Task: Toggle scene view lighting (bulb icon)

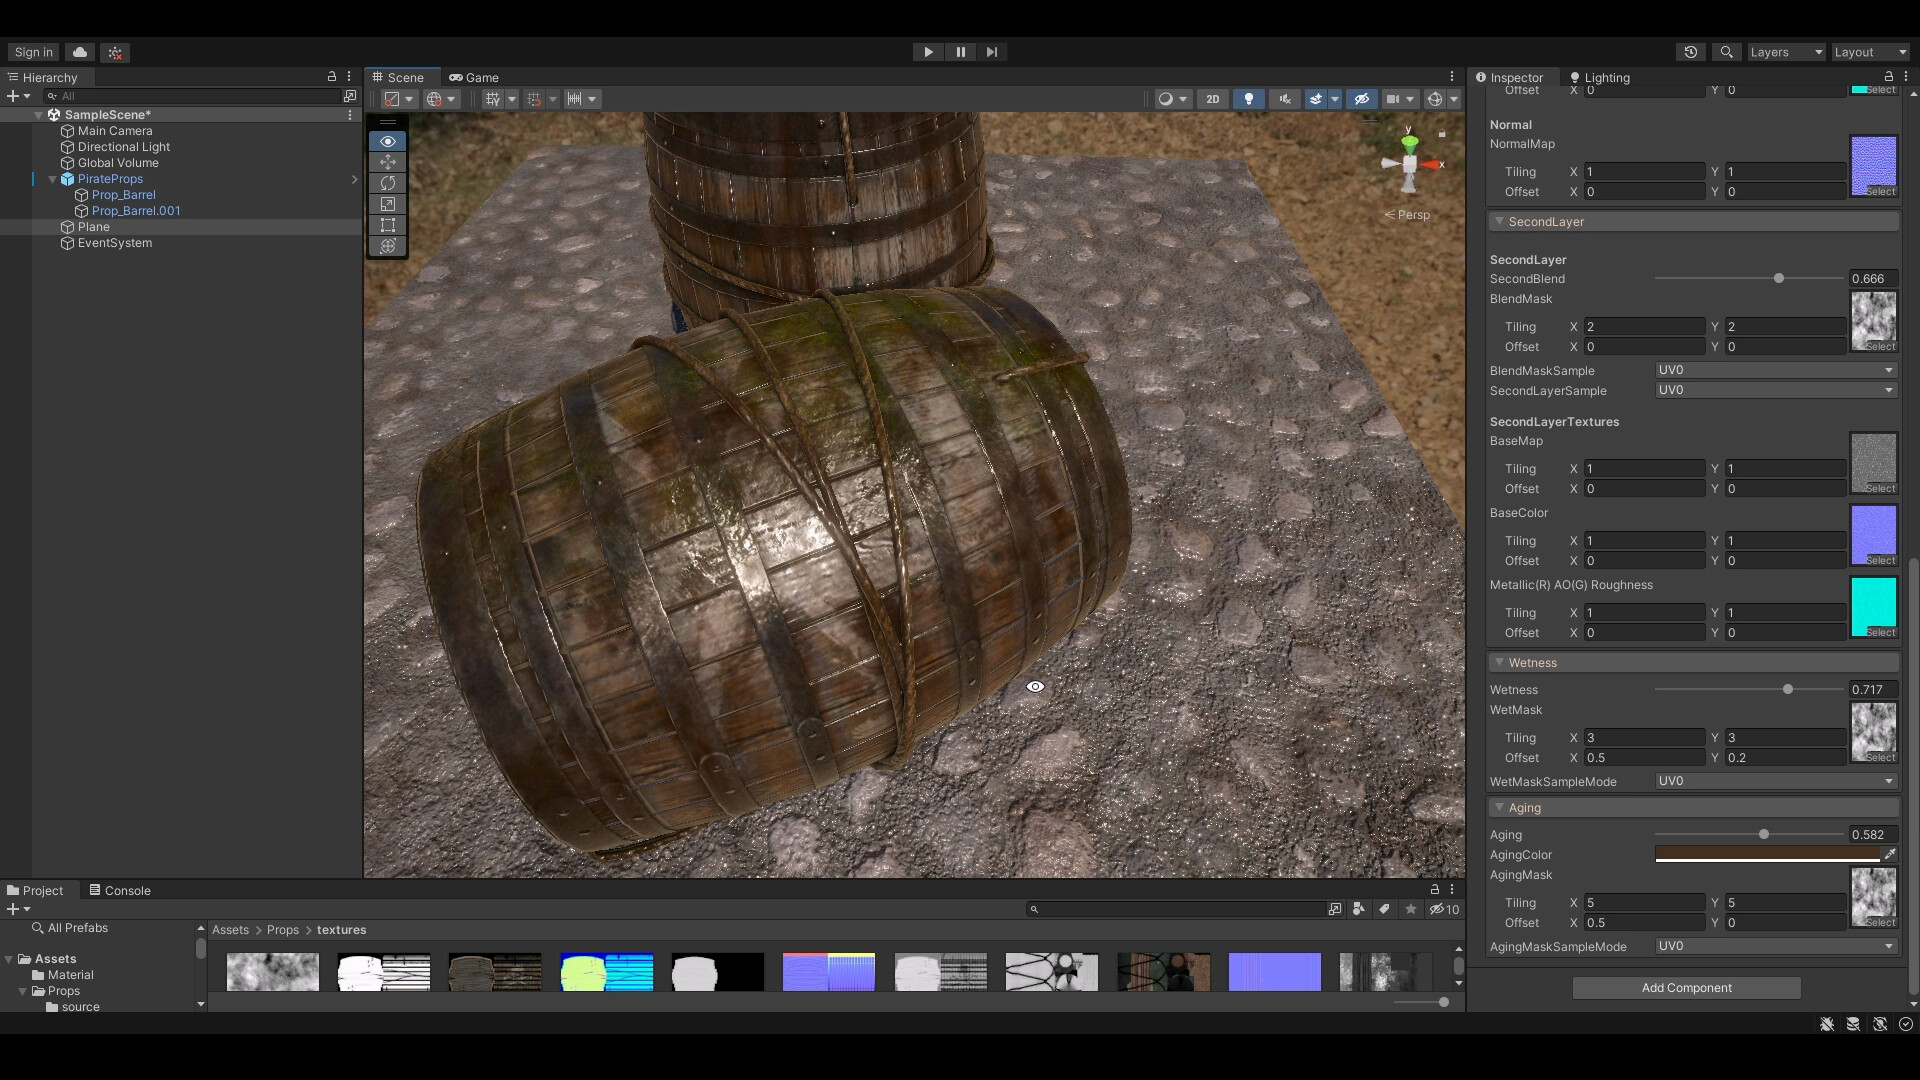Action: point(1247,98)
